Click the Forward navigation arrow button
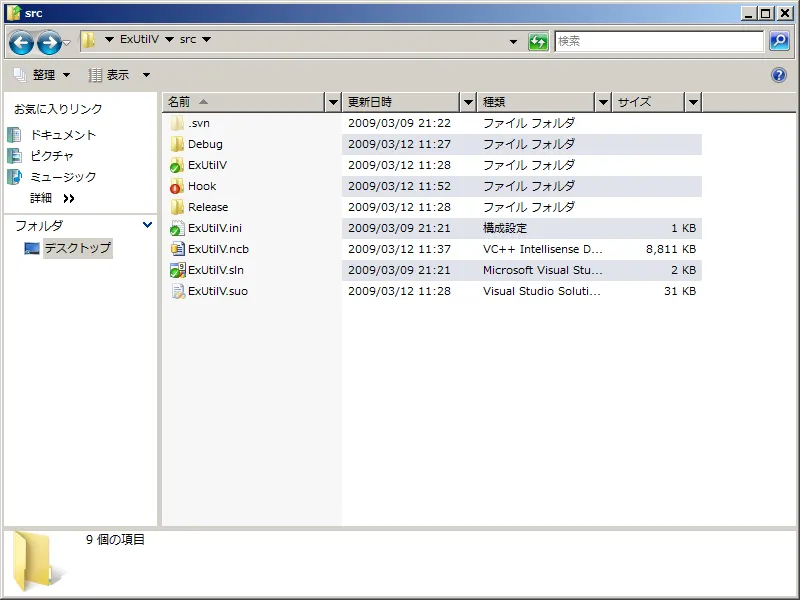Screen dimensions: 800x600 click(49, 42)
